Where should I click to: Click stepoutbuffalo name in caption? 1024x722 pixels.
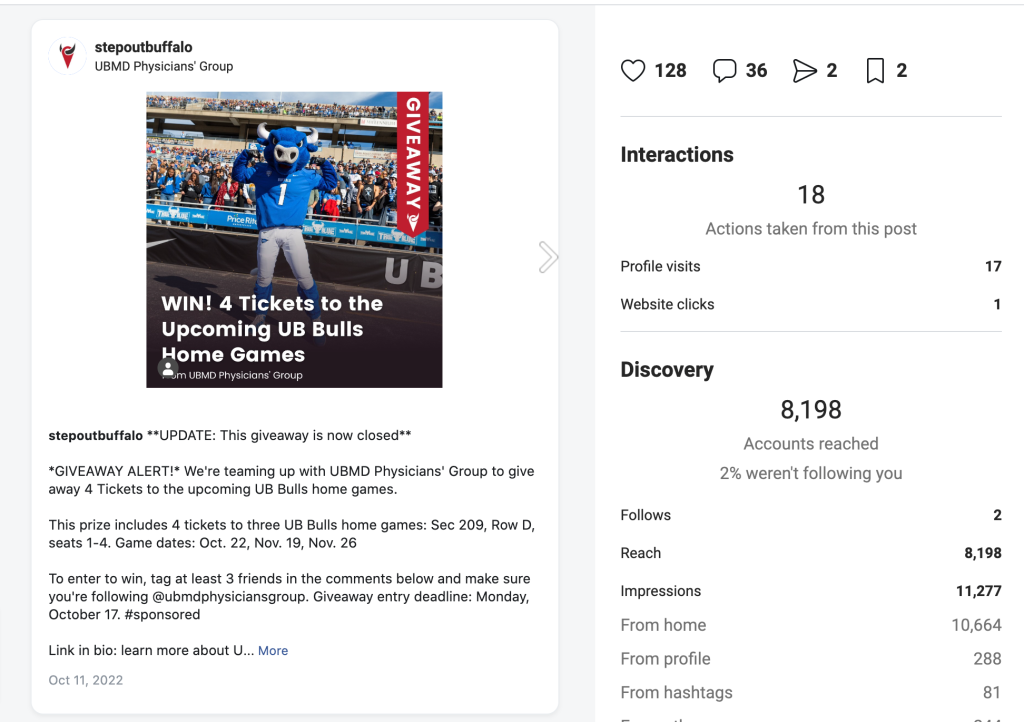[95, 435]
